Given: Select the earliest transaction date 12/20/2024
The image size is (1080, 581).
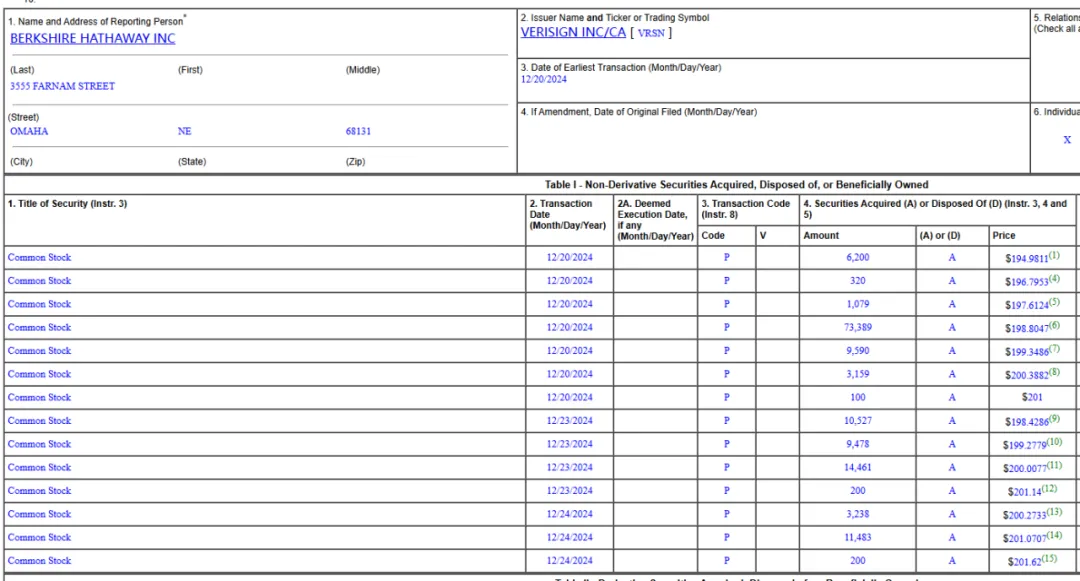Looking at the screenshot, I should tap(543, 79).
